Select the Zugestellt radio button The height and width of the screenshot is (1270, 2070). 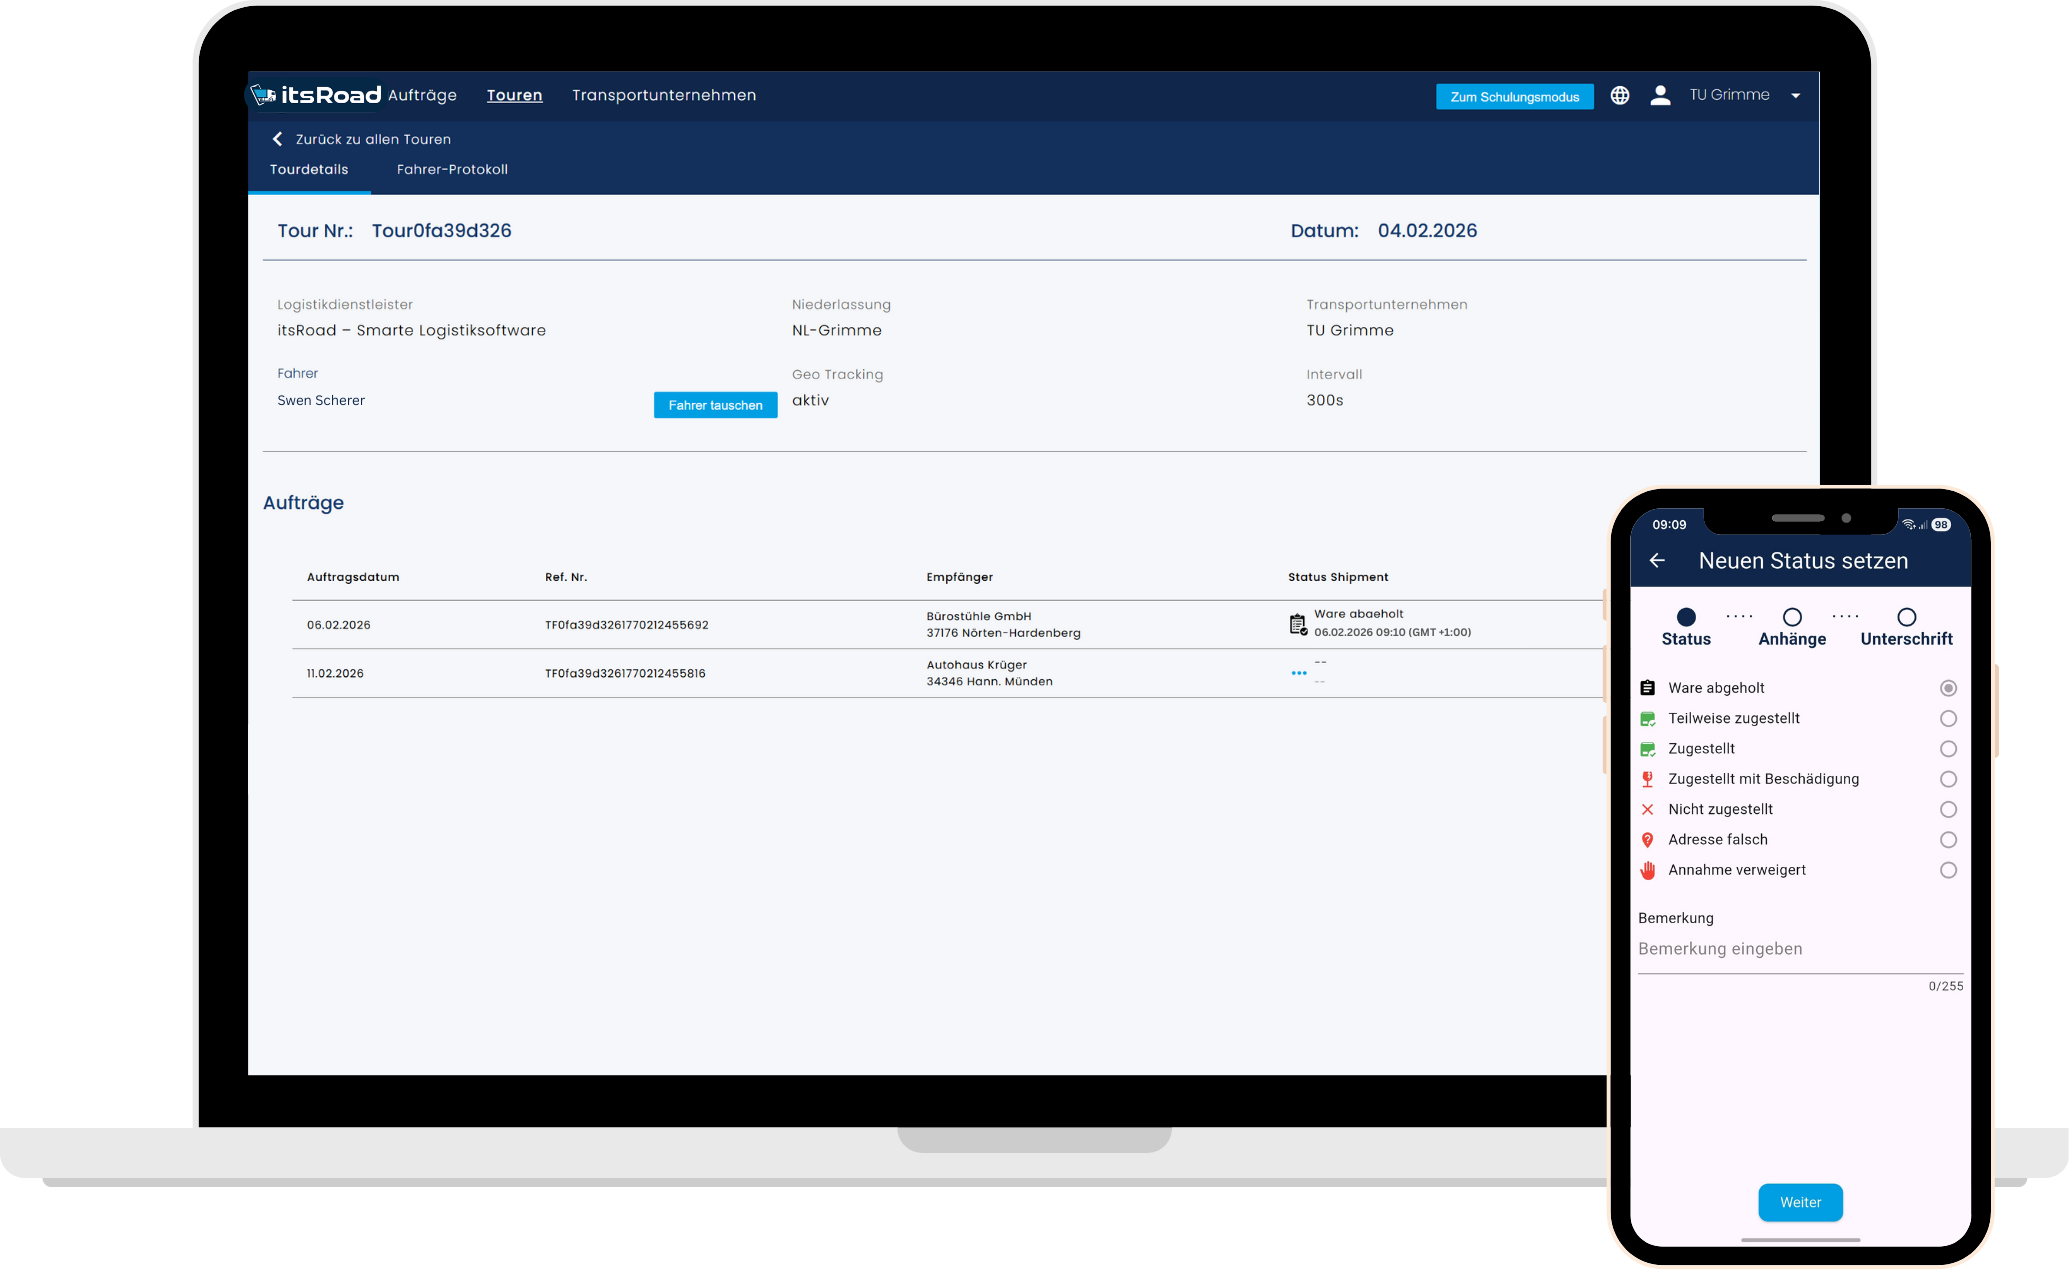[x=1948, y=748]
